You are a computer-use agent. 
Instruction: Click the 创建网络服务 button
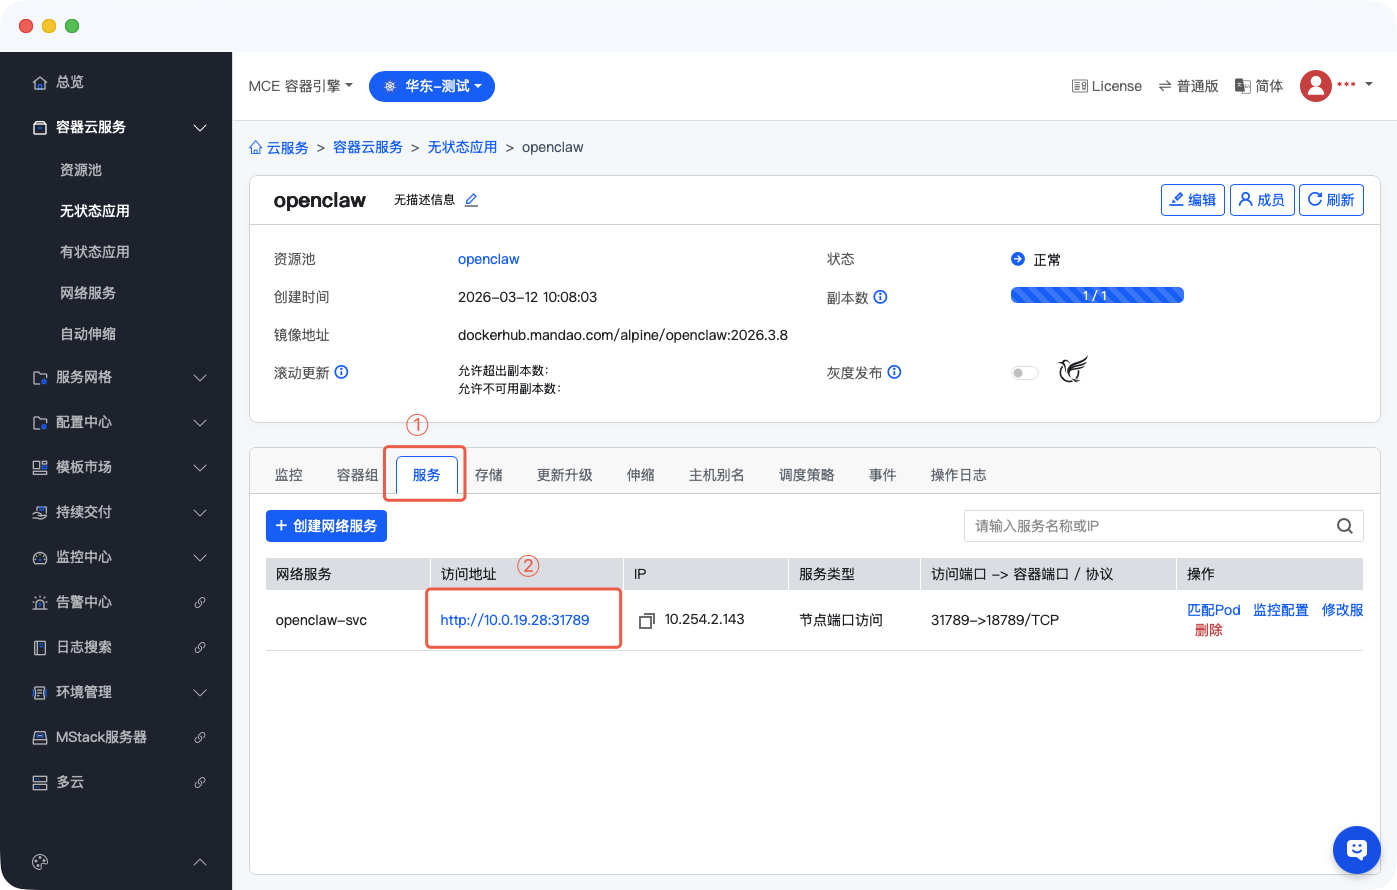click(326, 526)
